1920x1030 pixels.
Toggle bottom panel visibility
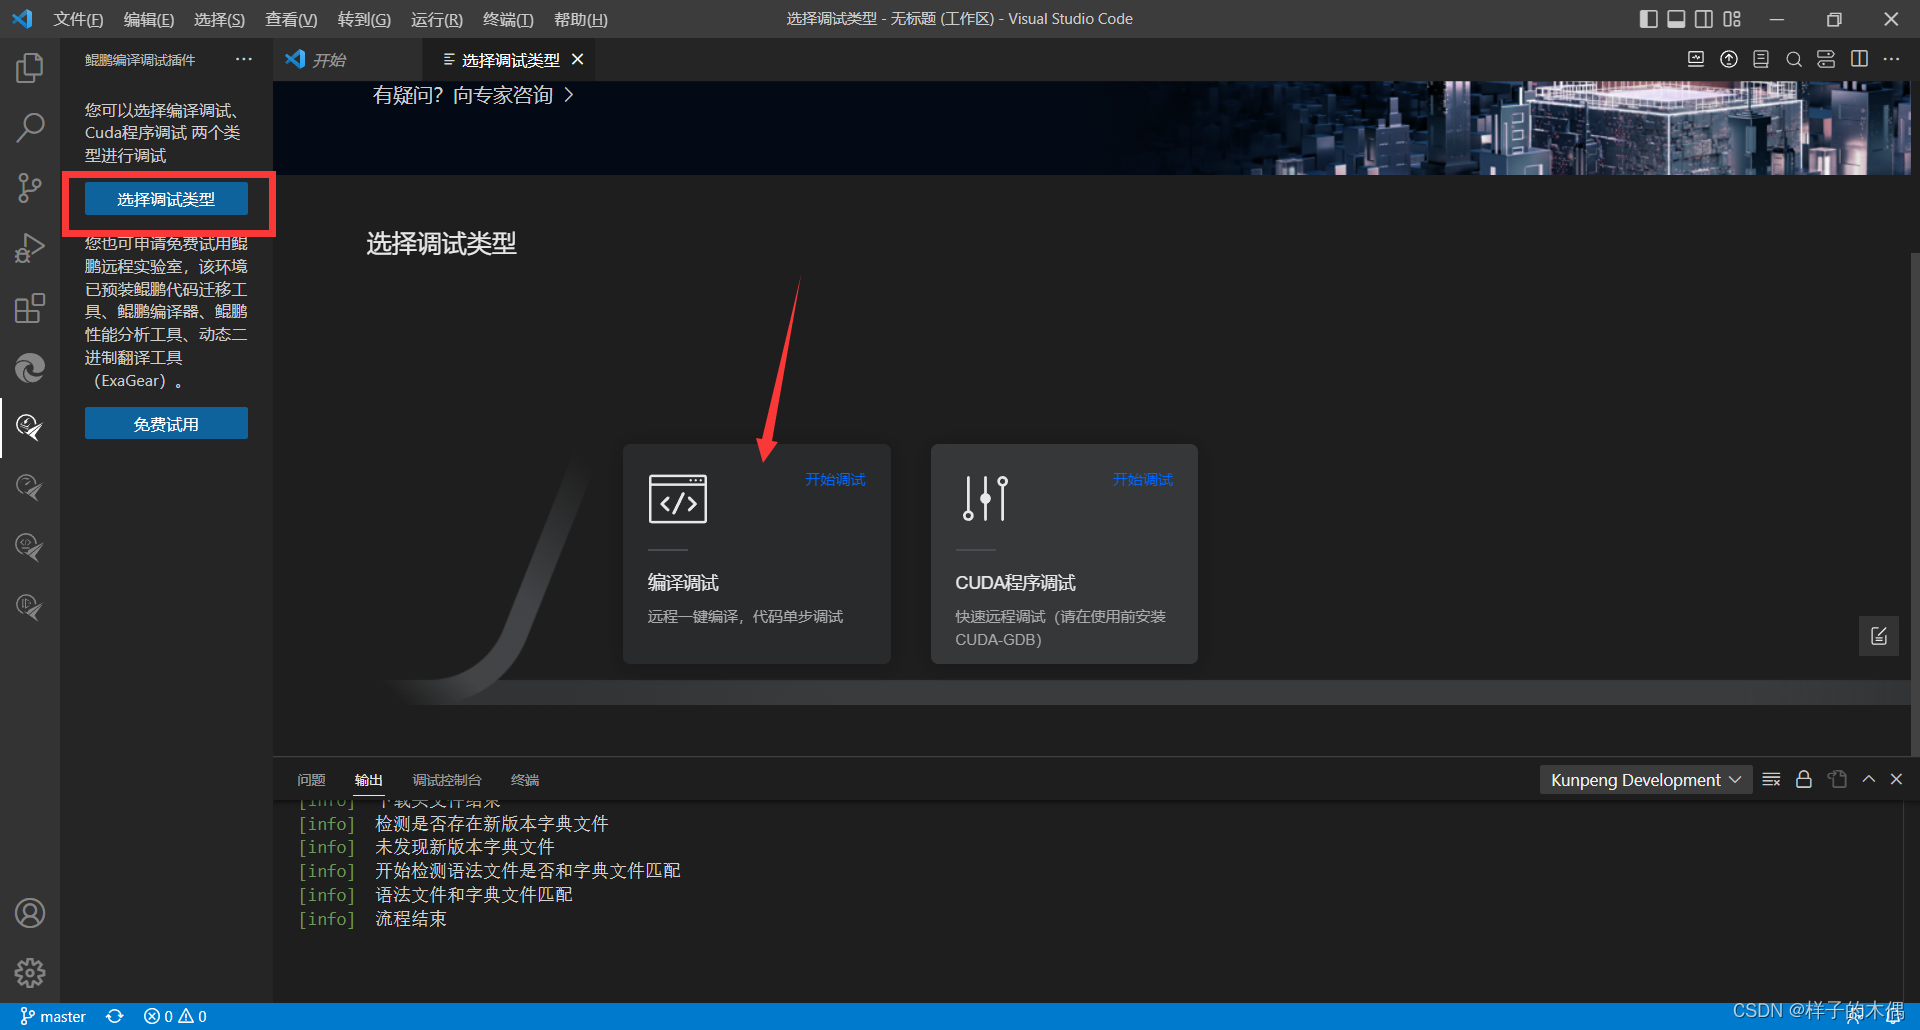click(1677, 19)
